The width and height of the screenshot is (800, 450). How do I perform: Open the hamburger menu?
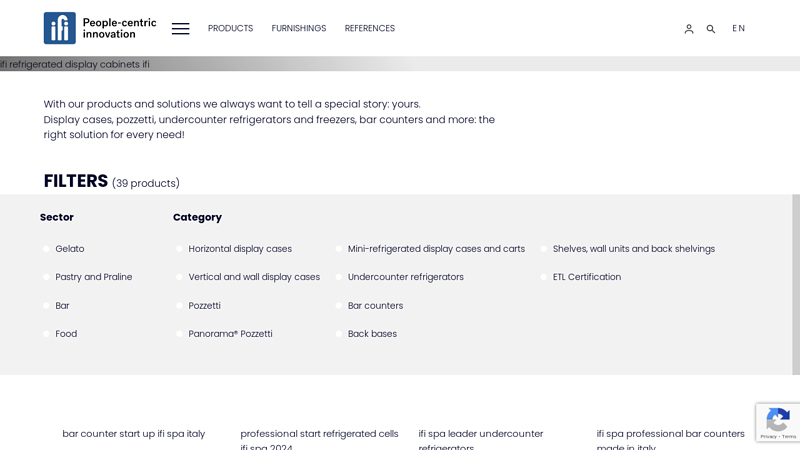[x=181, y=29]
